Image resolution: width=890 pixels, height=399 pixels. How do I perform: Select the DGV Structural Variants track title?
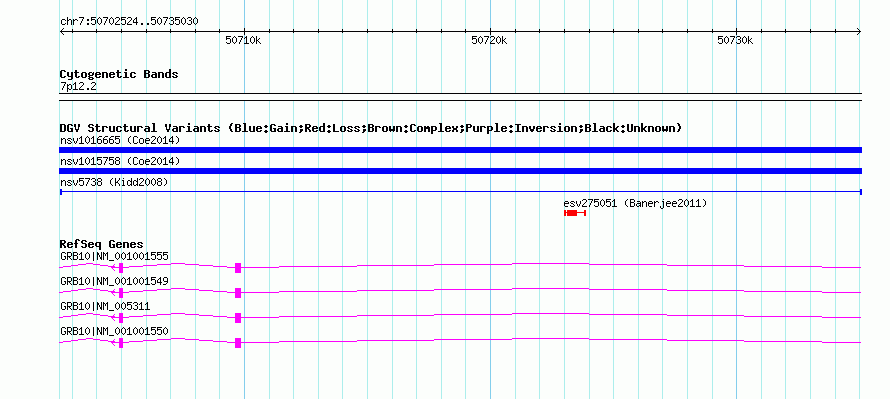tap(370, 128)
